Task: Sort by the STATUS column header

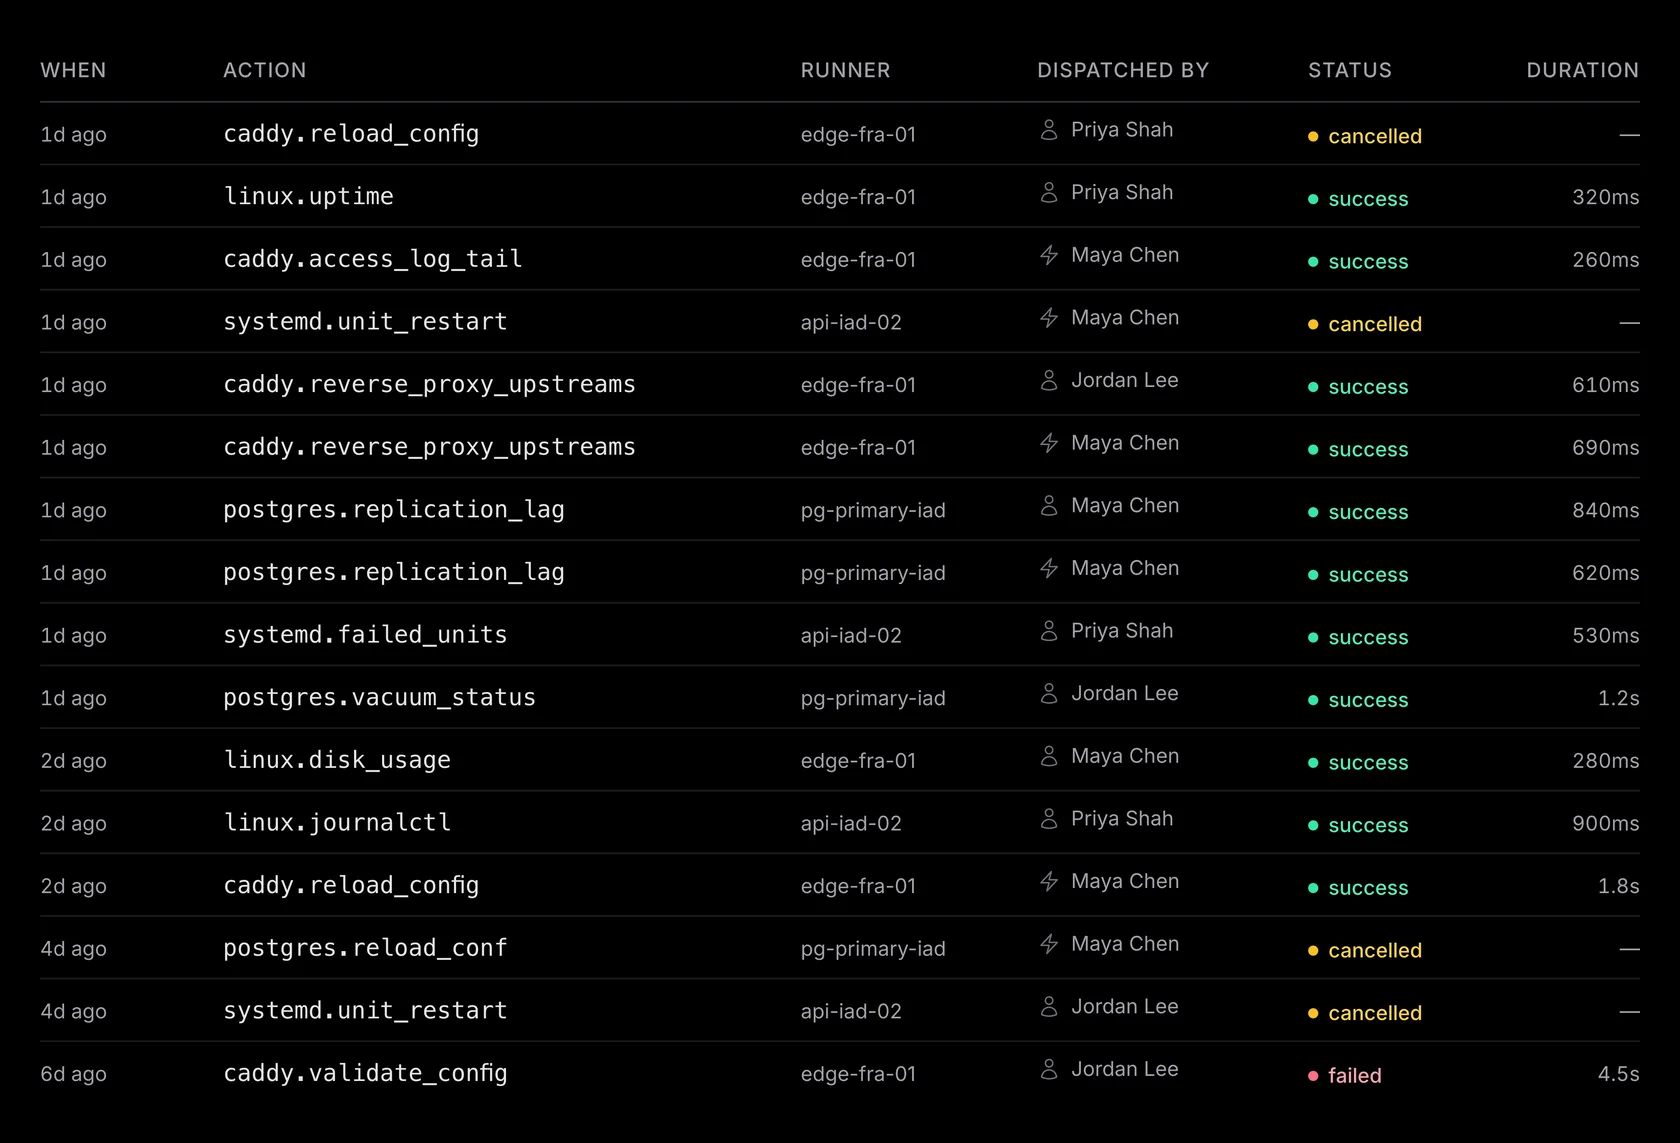Action: click(1350, 70)
